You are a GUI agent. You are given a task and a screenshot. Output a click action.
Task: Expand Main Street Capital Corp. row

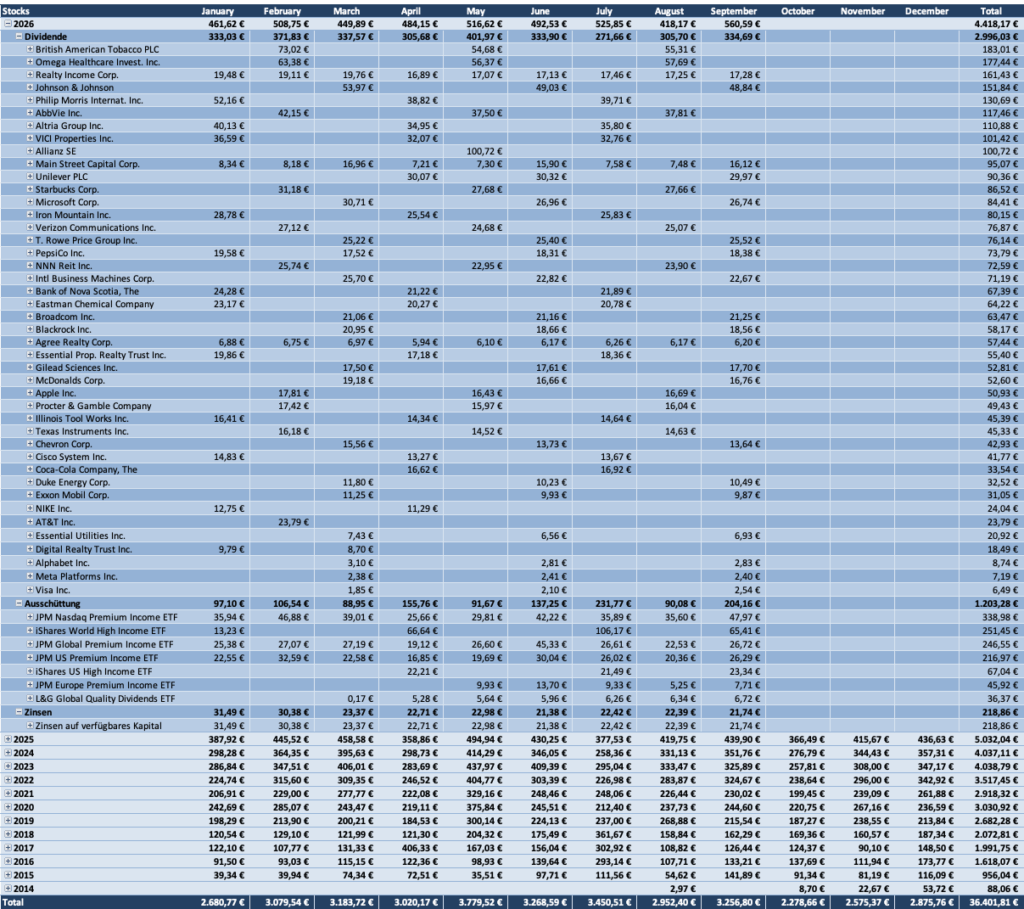30,164
